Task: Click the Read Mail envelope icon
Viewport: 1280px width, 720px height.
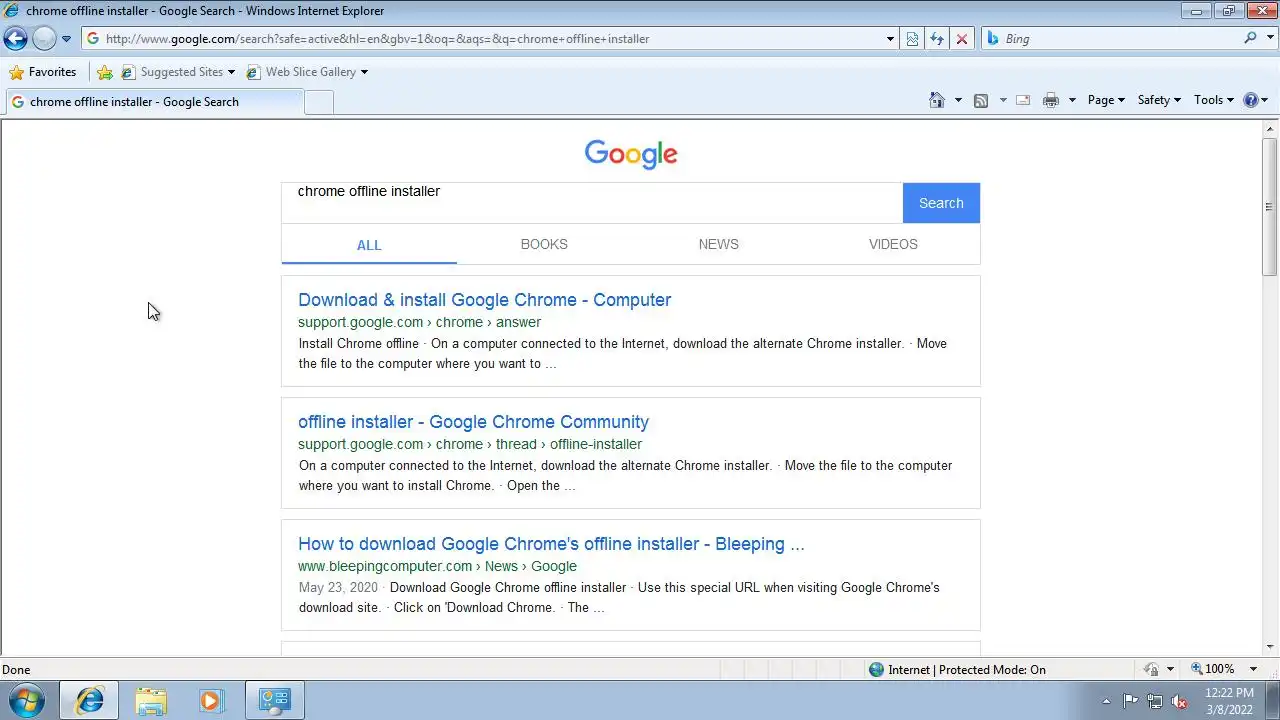Action: pos(1023,100)
